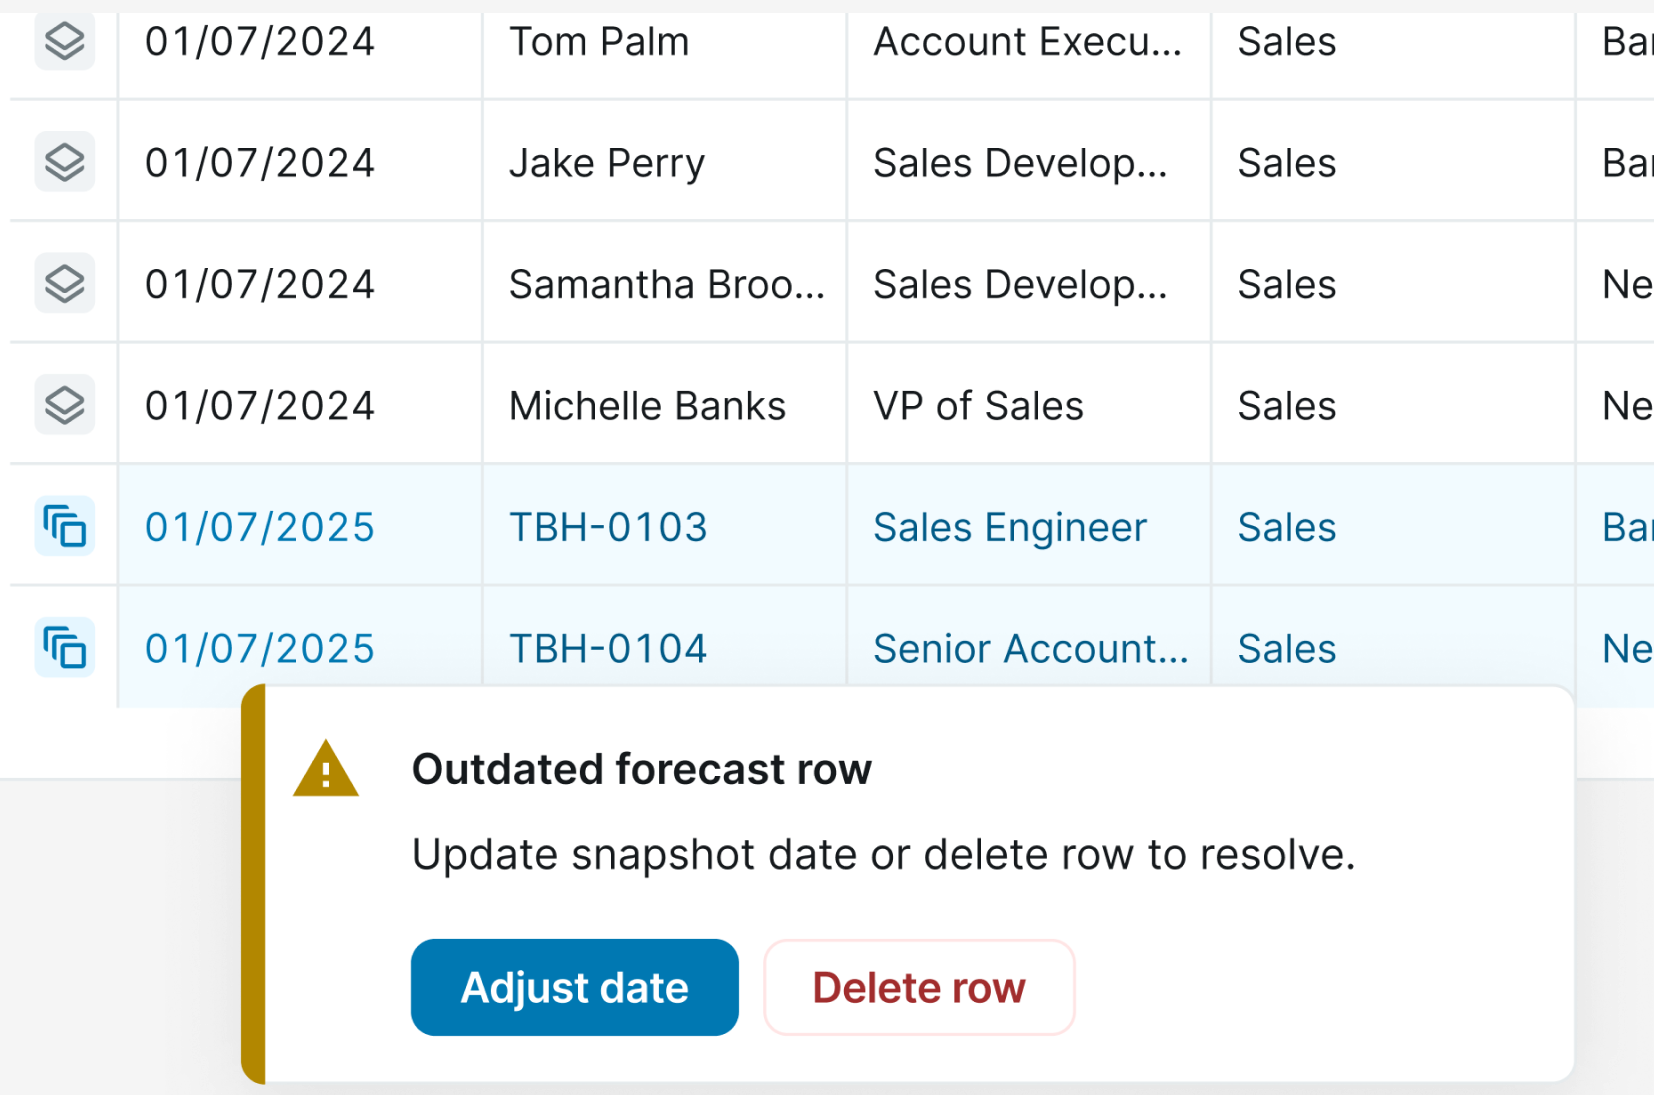
Task: Click the copy icon for TBH-0104 row
Action: click(x=65, y=648)
